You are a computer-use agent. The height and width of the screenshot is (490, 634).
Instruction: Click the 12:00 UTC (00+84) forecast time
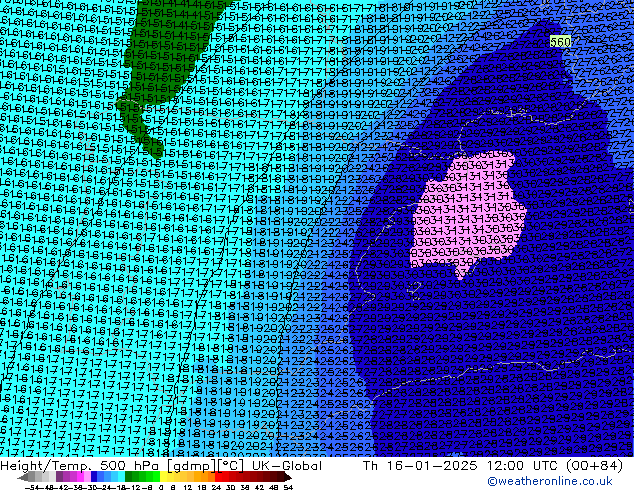coord(555,466)
